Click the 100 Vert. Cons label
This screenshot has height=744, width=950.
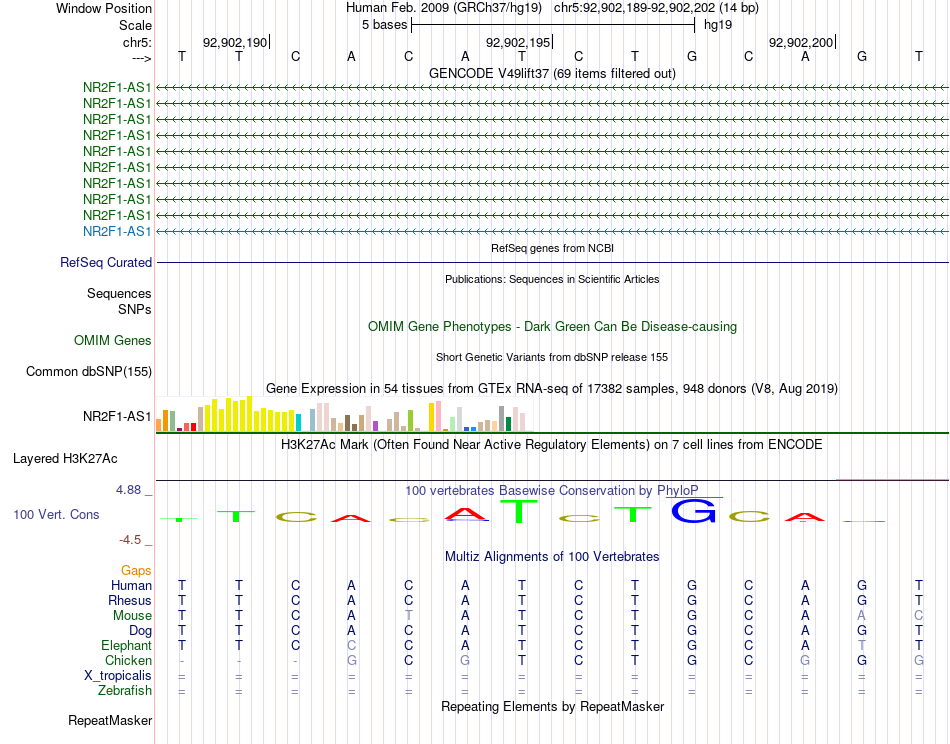click(x=56, y=514)
